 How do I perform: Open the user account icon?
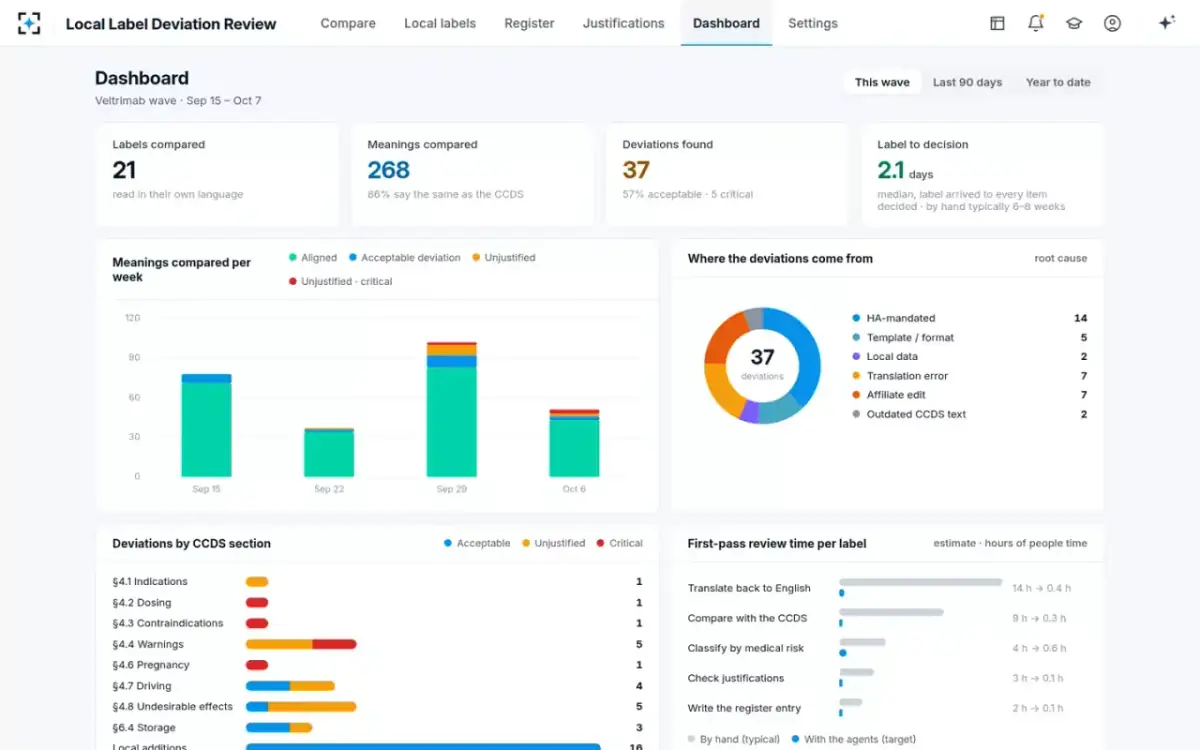1112,23
